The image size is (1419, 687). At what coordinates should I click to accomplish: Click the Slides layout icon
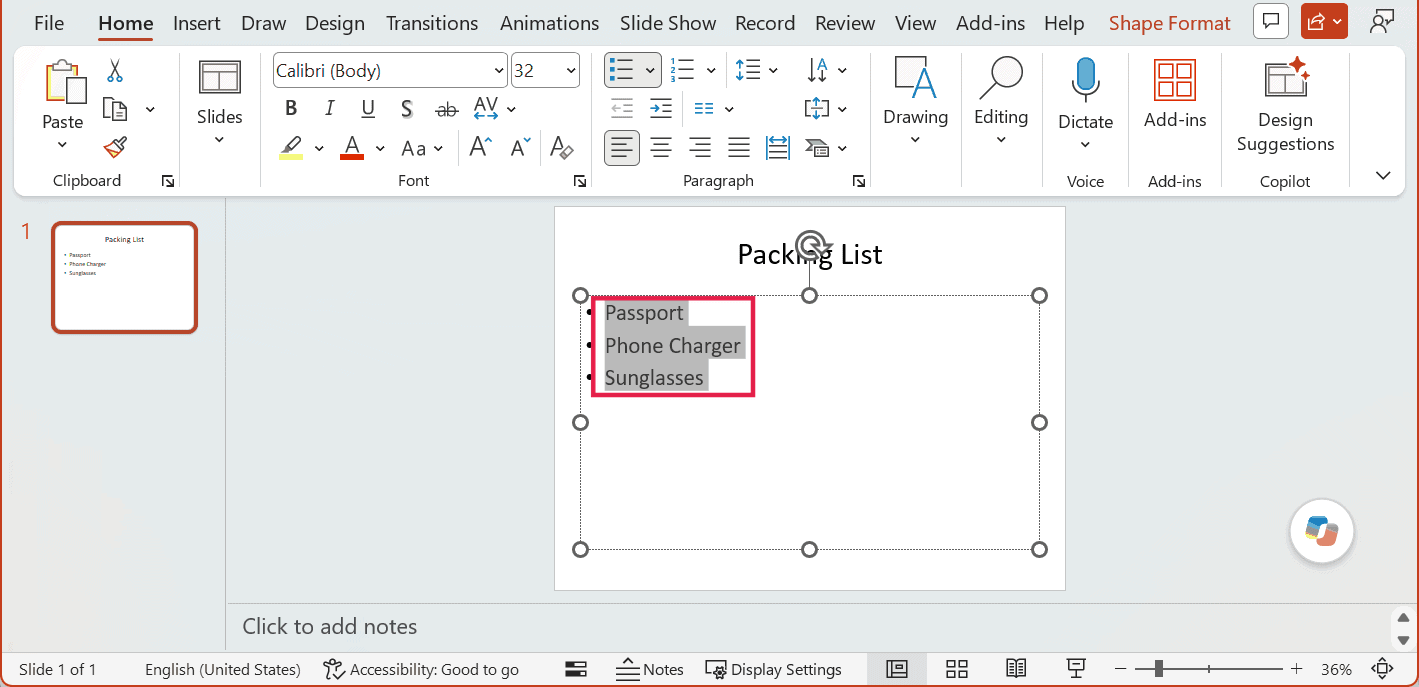(219, 78)
